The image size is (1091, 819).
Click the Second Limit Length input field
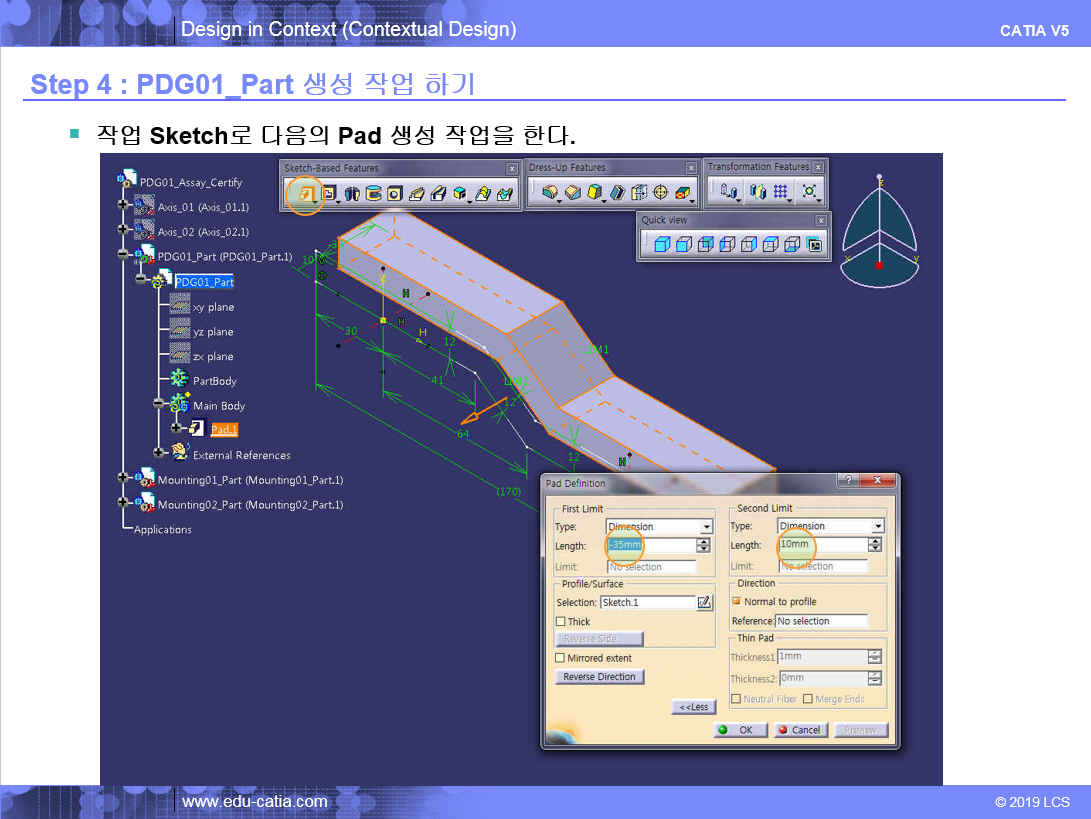(x=821, y=545)
